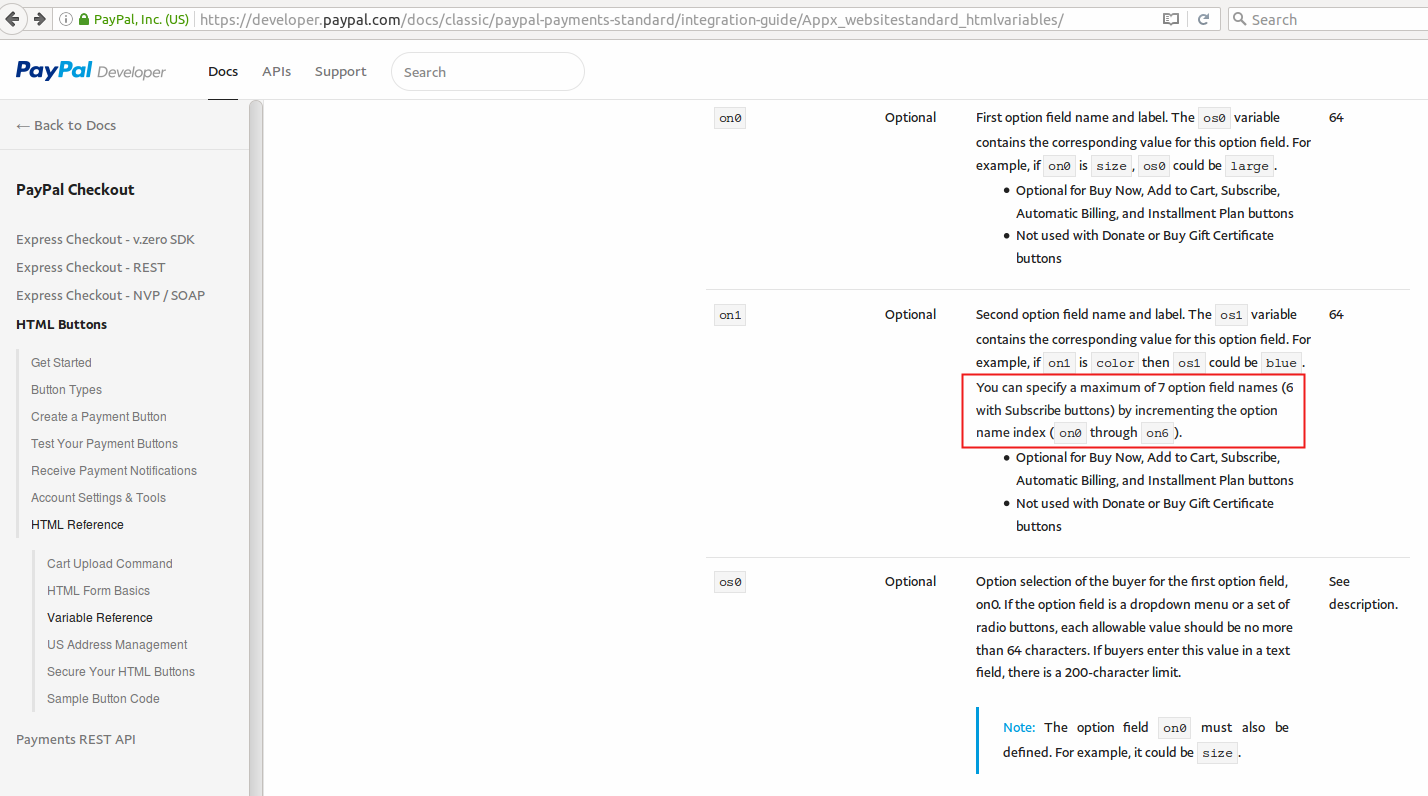
Task: Click the 'See description.' length cell
Action: click(1364, 592)
